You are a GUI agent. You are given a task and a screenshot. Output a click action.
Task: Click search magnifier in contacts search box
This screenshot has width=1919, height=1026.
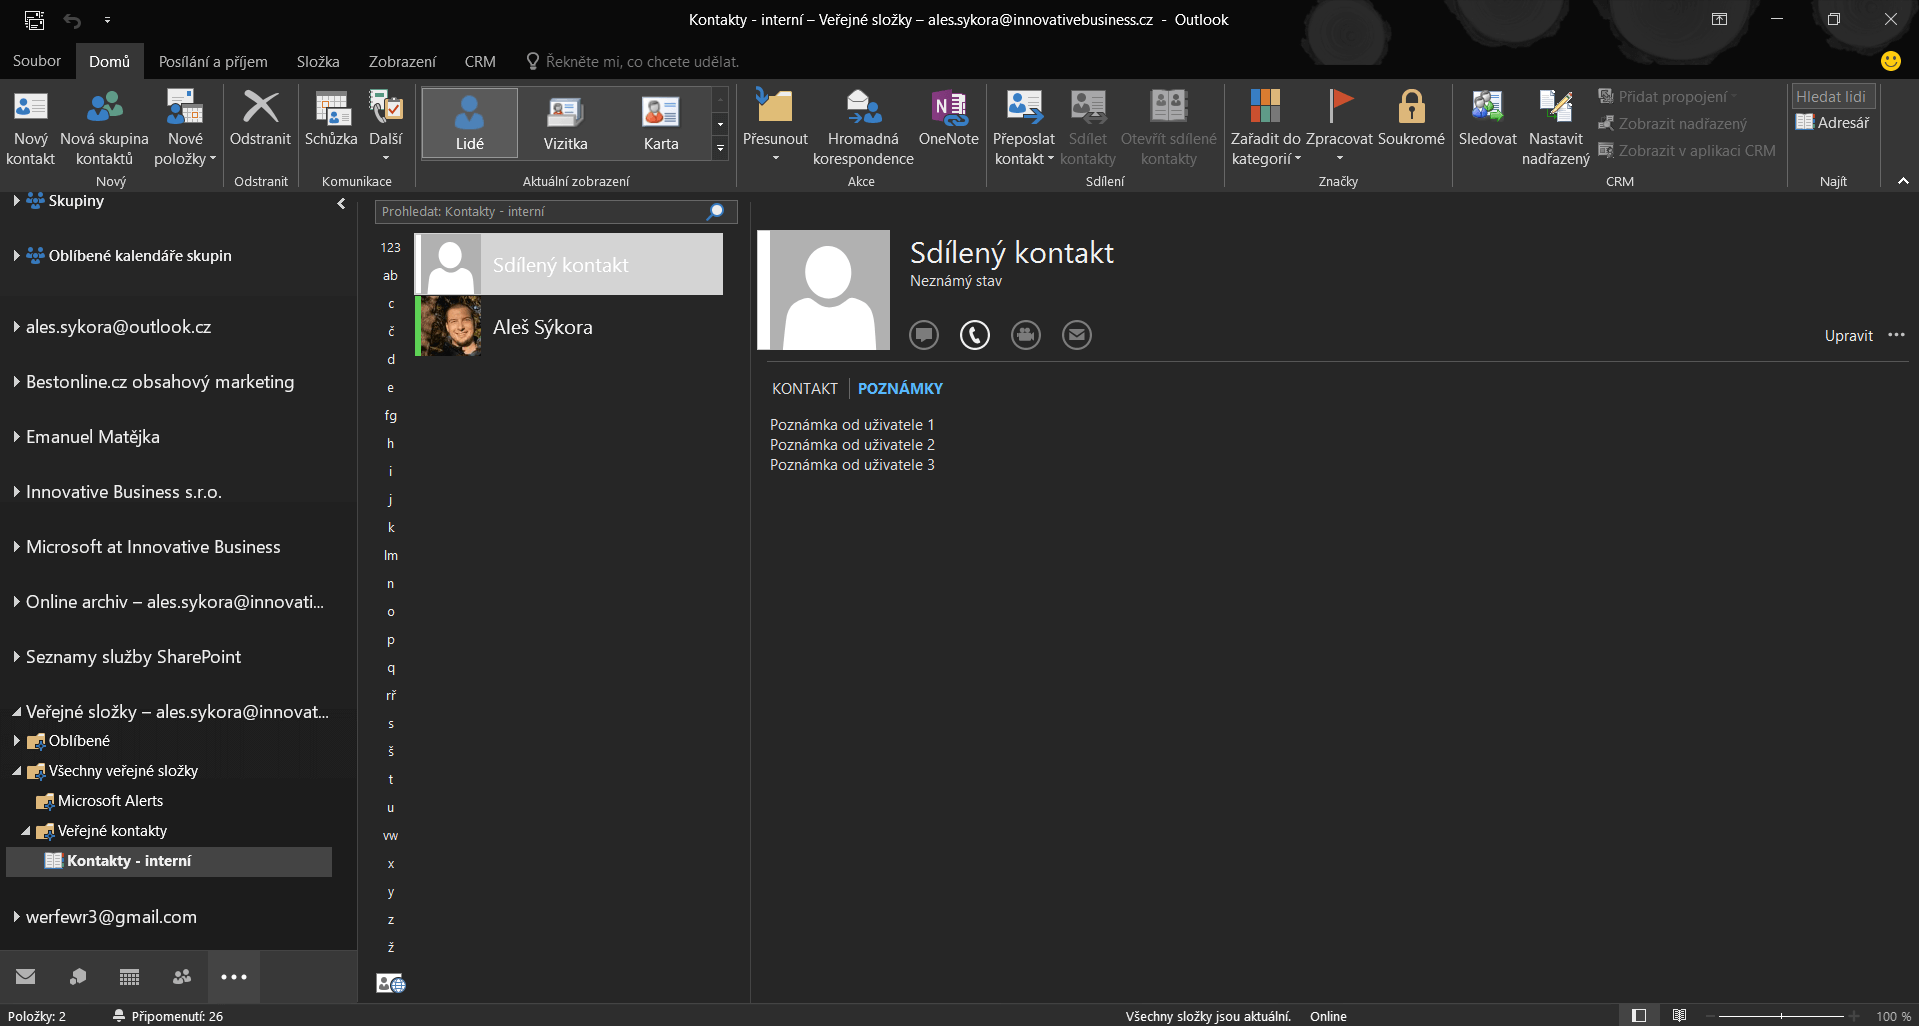point(715,212)
